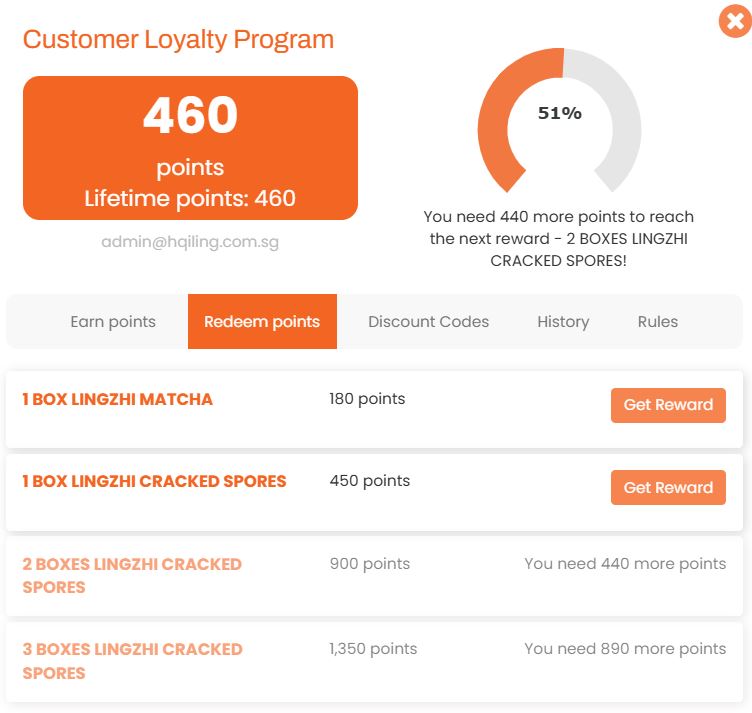Click the large 460 points balance

coord(190,116)
